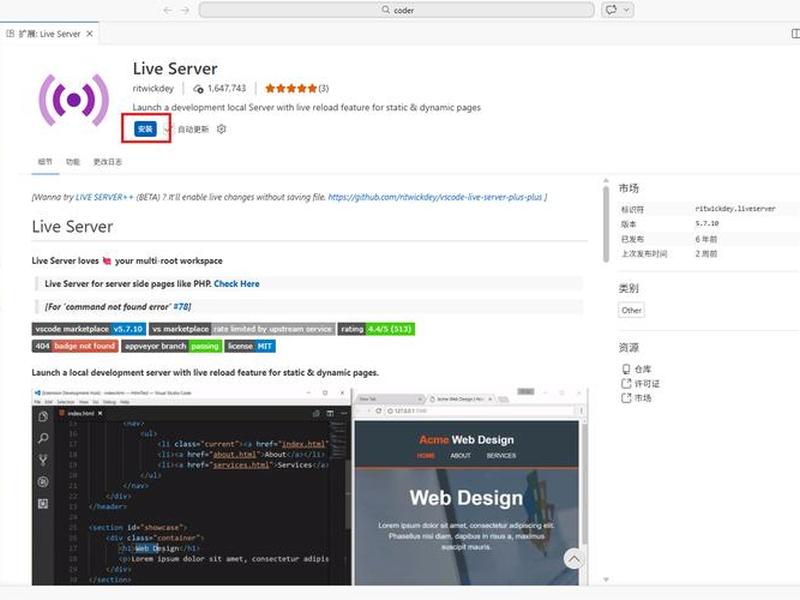Click the vscode marketplace v5.7.10 badge
Screen dimensions: 800x600
point(89,329)
